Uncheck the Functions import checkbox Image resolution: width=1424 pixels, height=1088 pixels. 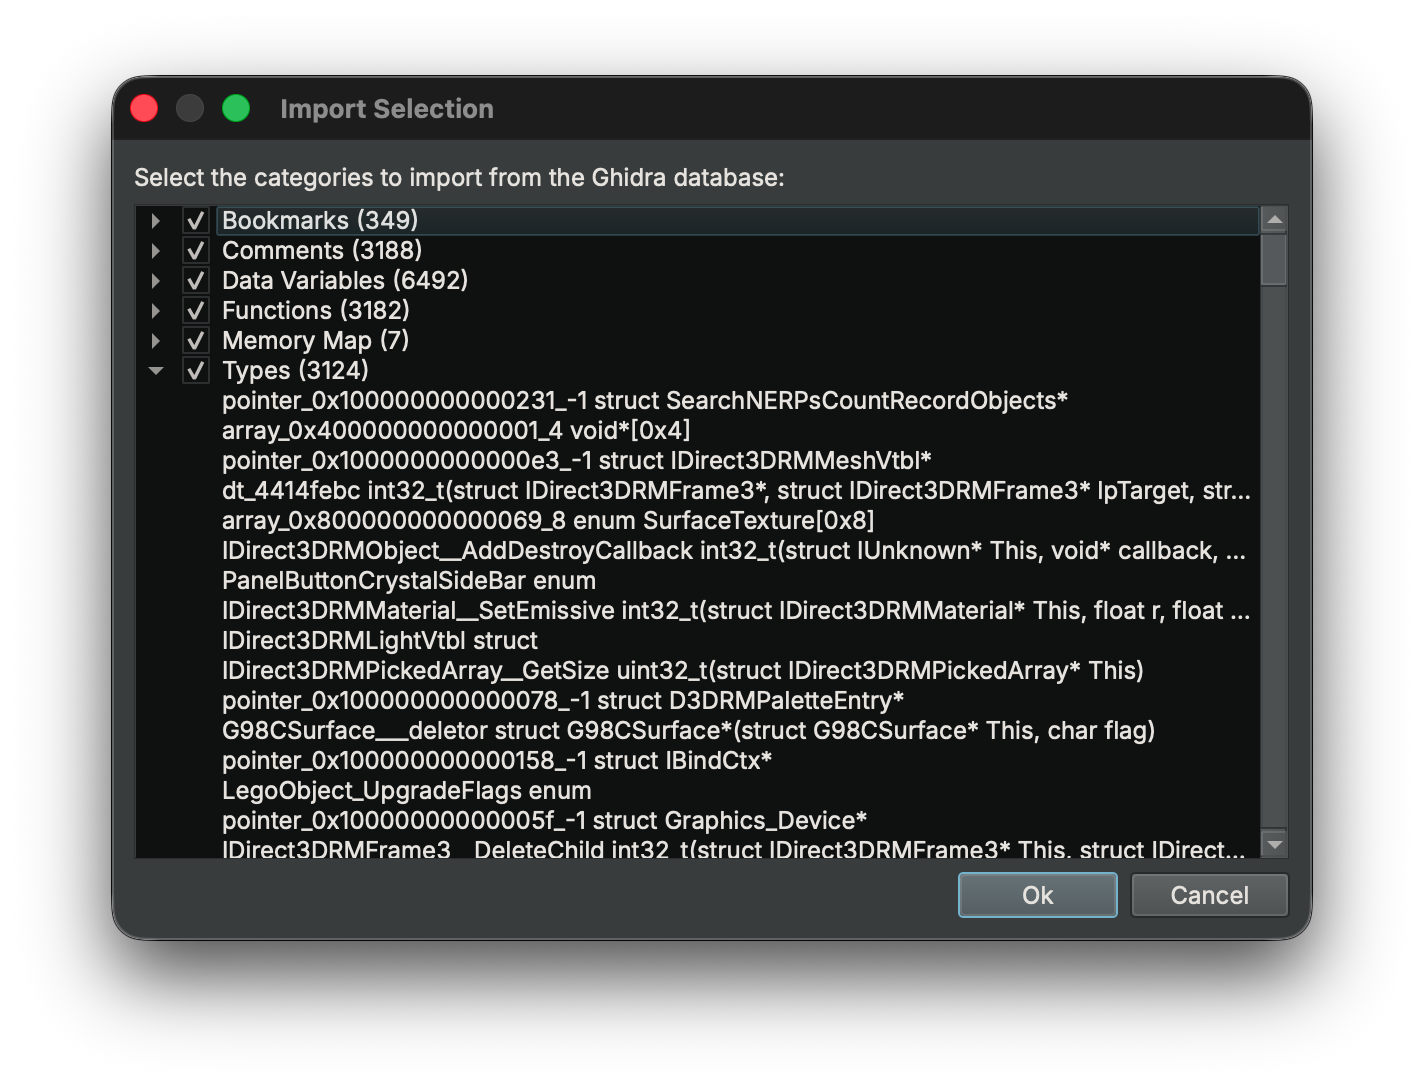tap(196, 311)
